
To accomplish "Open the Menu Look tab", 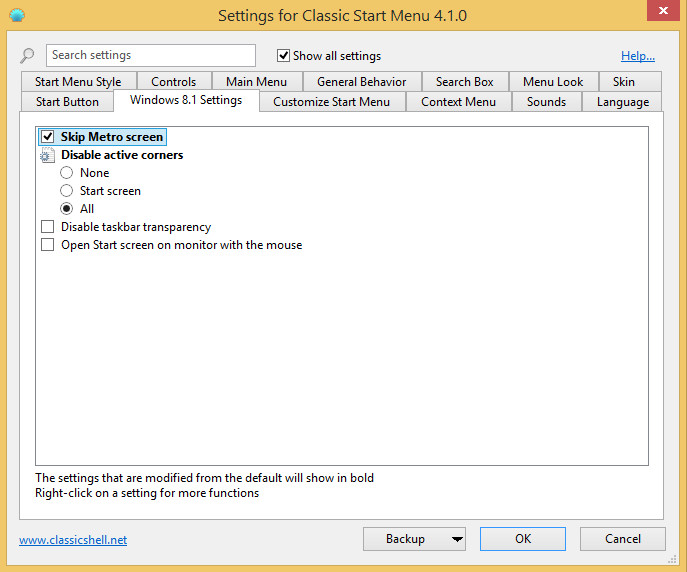I will coord(553,82).
